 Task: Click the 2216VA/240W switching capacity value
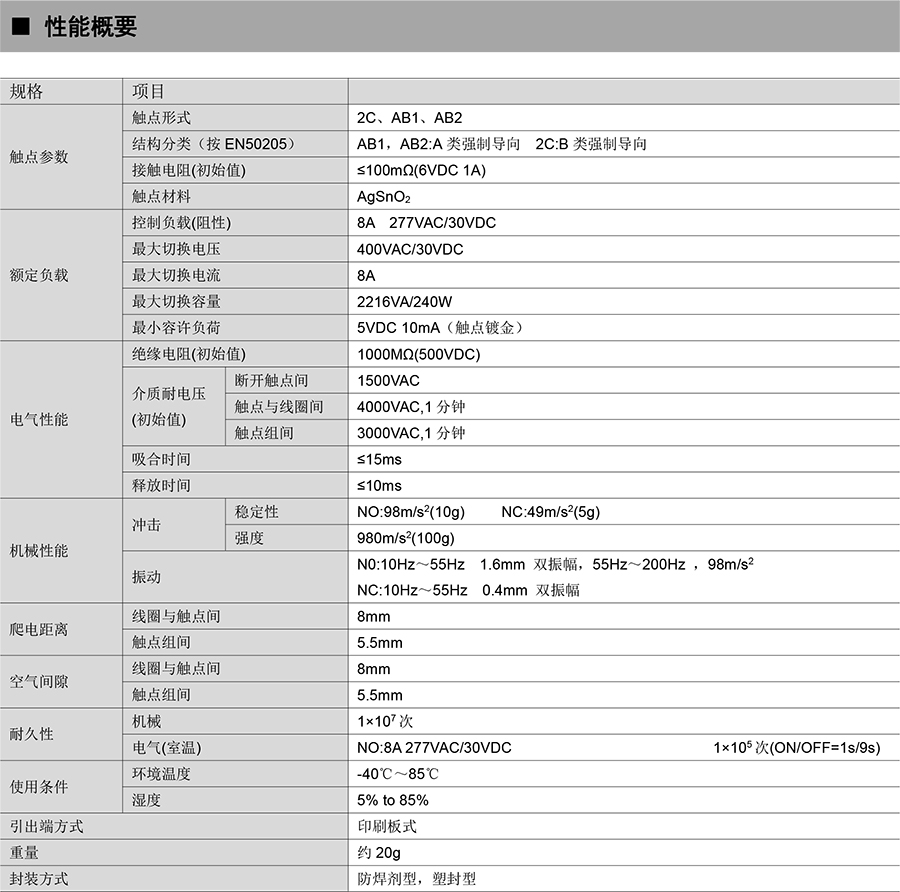[404, 302]
